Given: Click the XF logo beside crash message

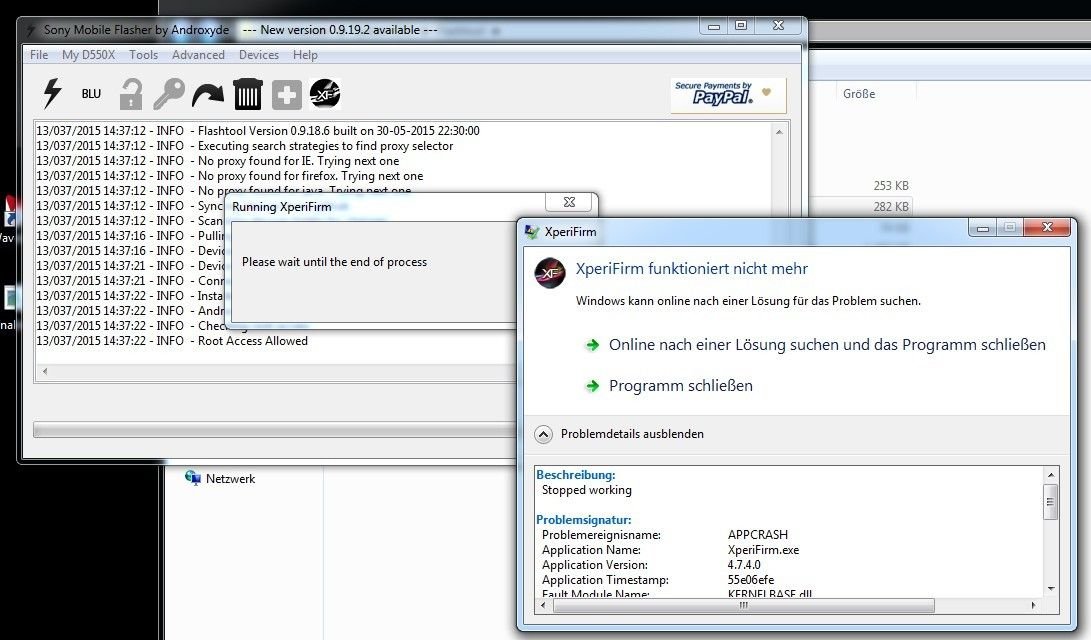Looking at the screenshot, I should (x=550, y=273).
